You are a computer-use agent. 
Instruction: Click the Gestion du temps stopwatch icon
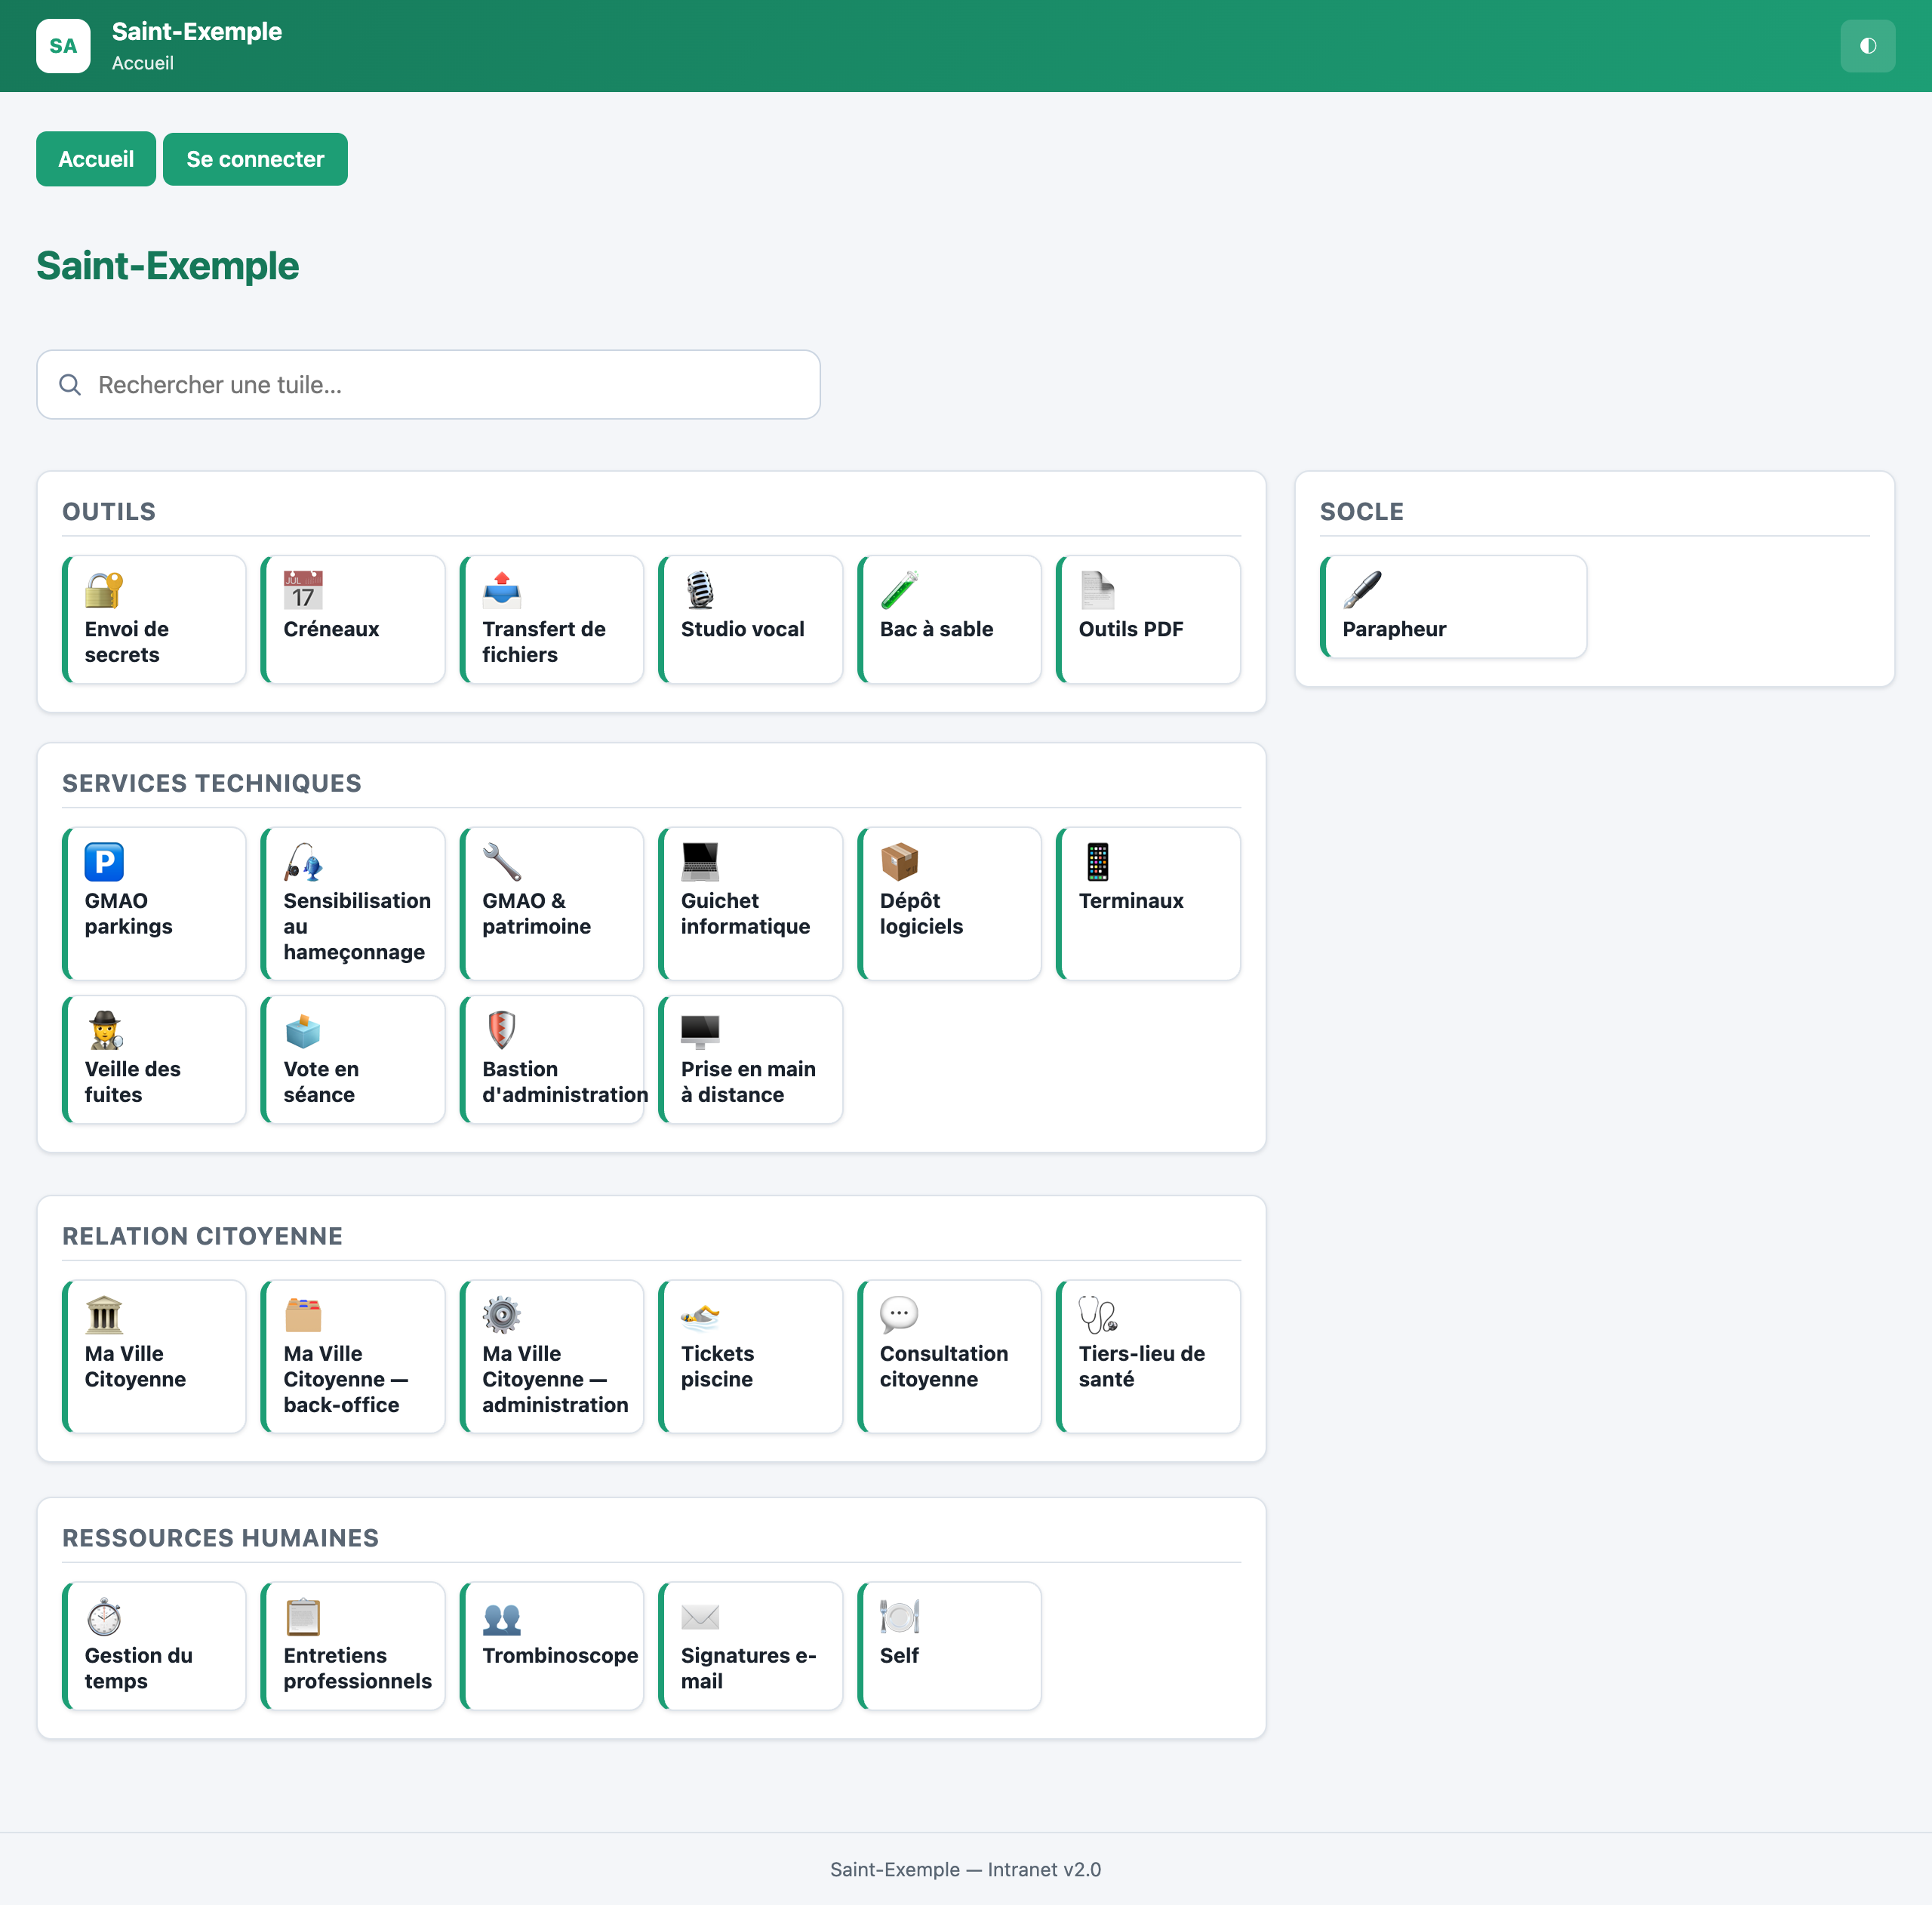104,1617
